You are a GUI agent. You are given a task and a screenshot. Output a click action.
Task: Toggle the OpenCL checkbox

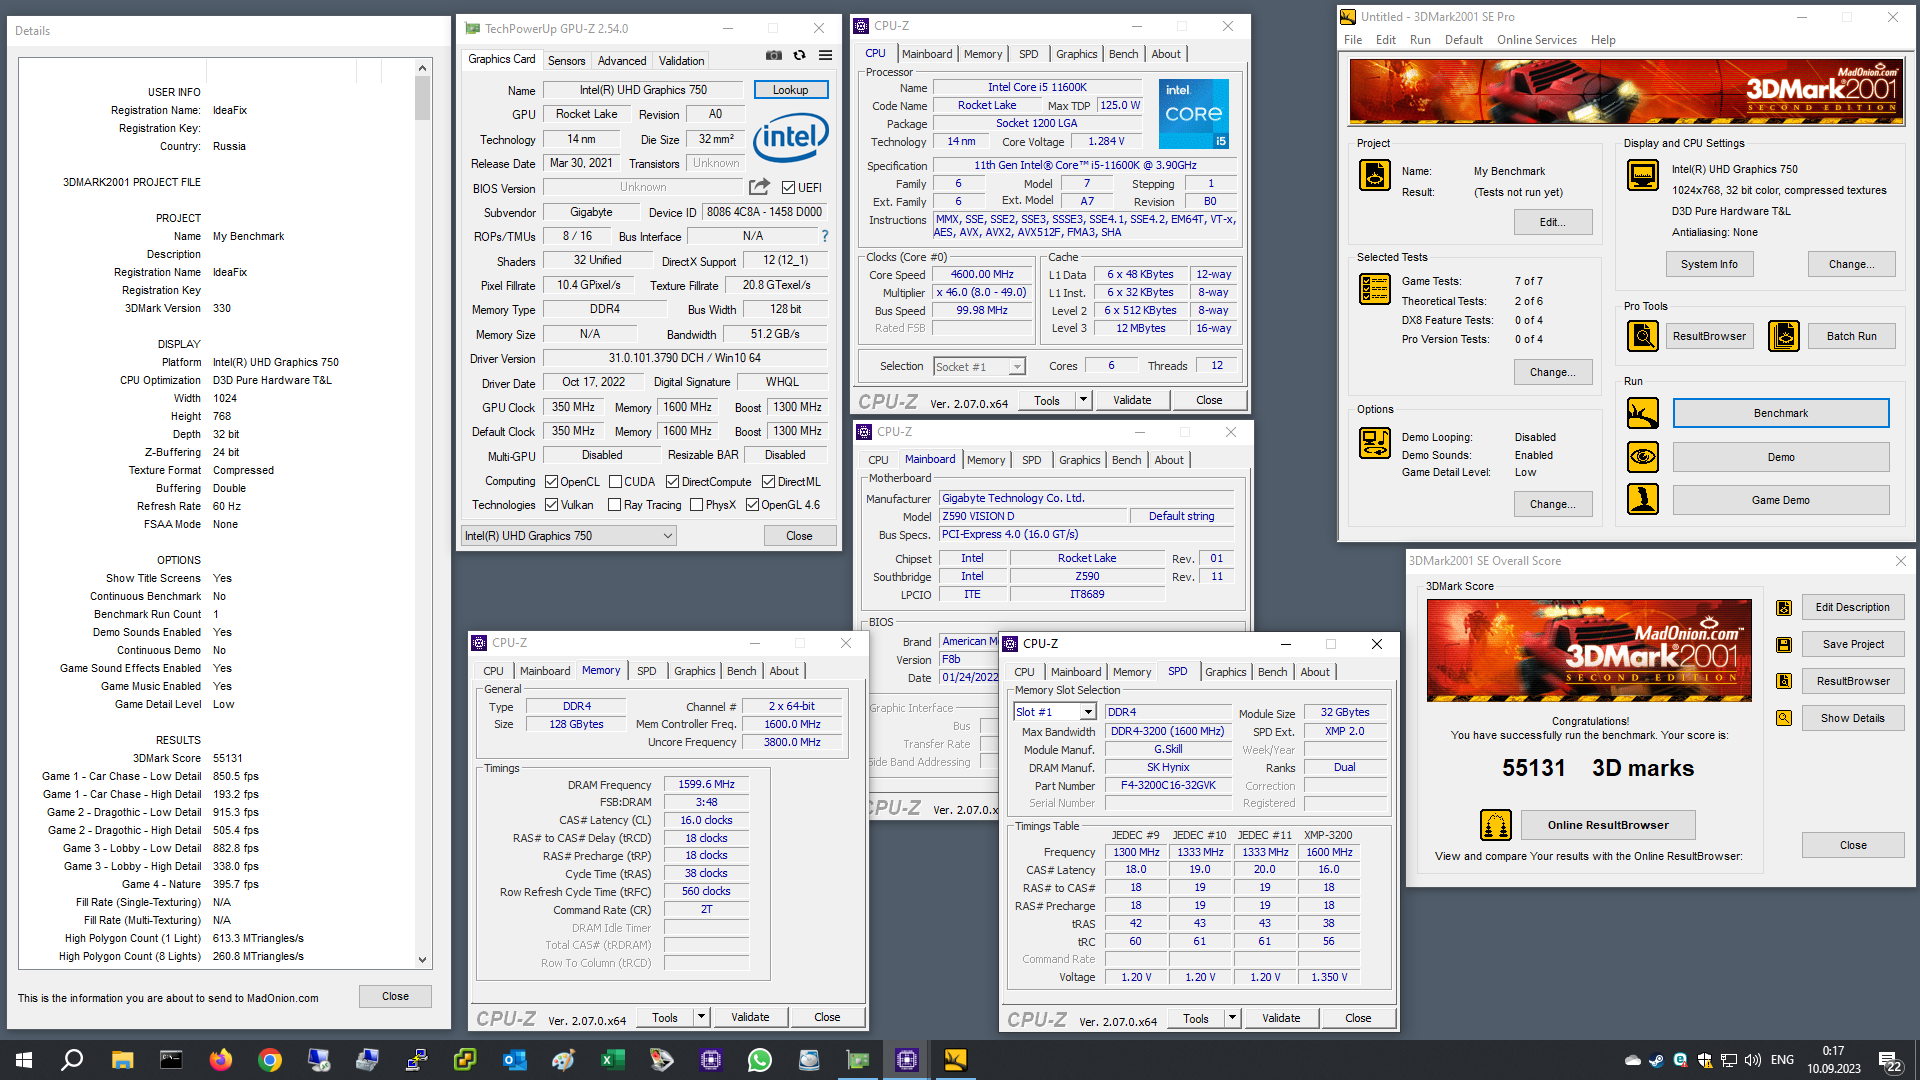[x=551, y=482]
